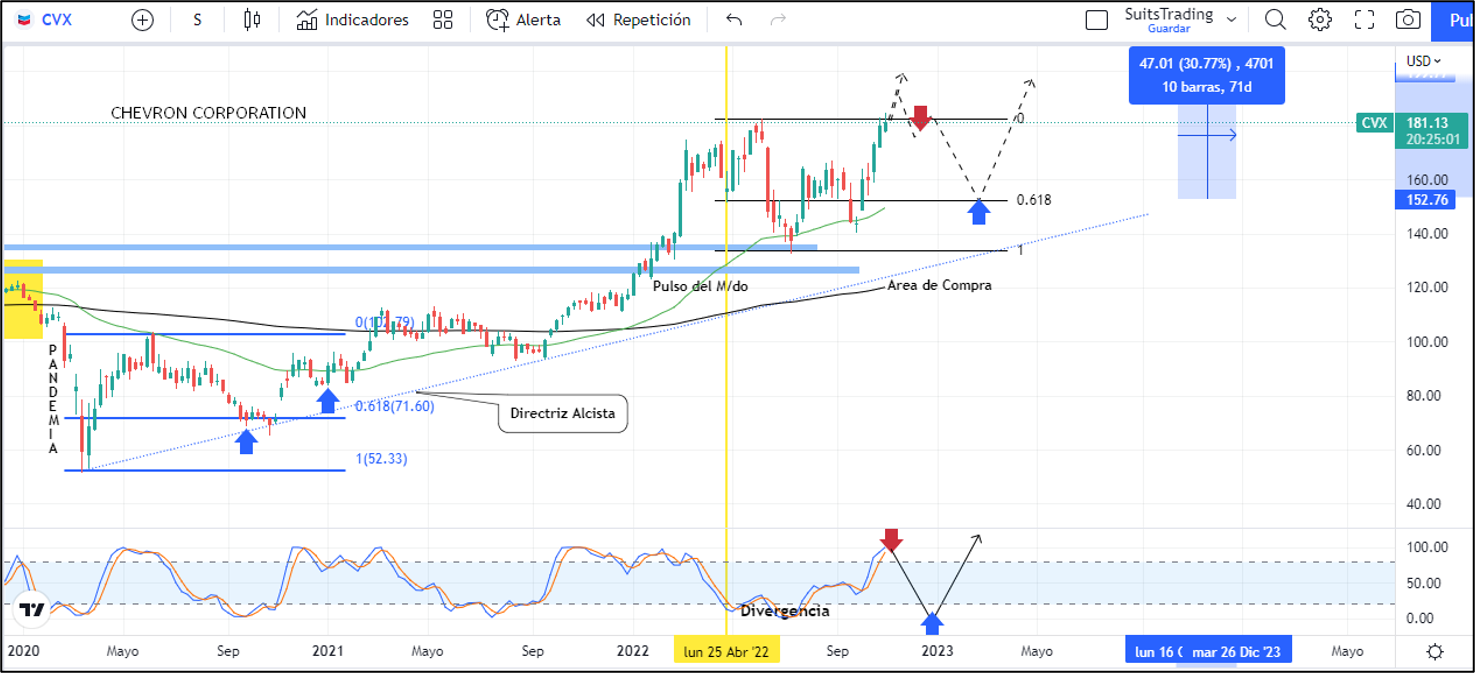Take a chart snapshot with the camera icon
1476x674 pixels.
point(1408,19)
